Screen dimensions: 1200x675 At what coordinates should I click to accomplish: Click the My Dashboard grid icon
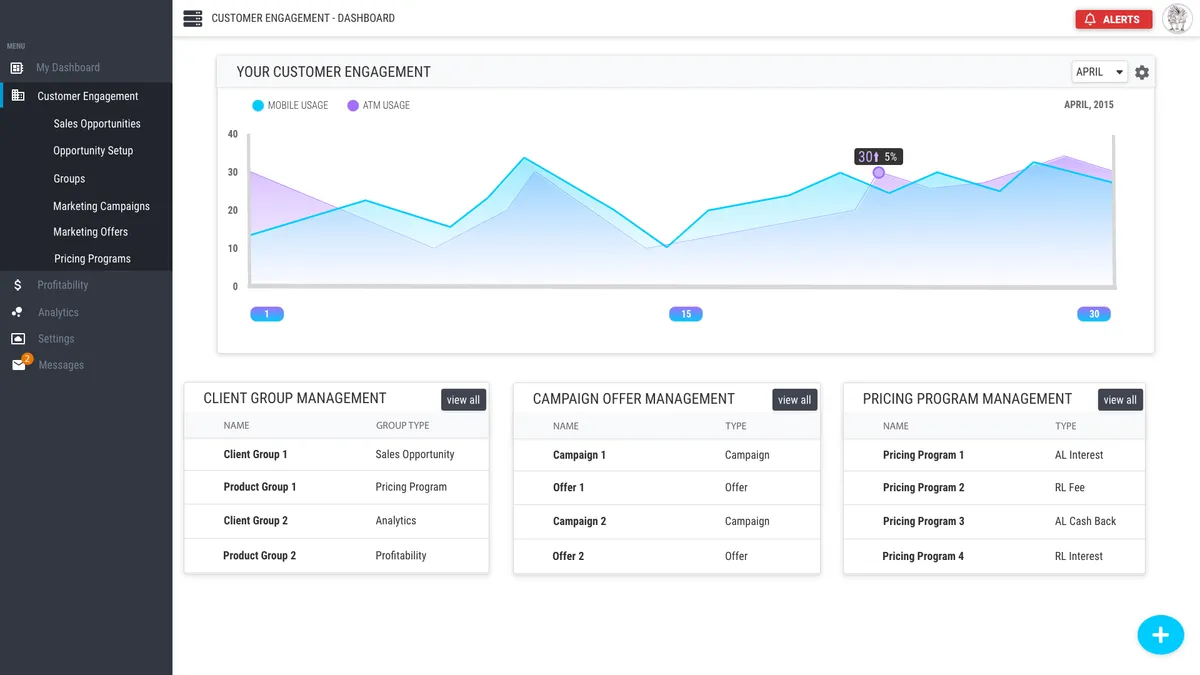[x=14, y=67]
